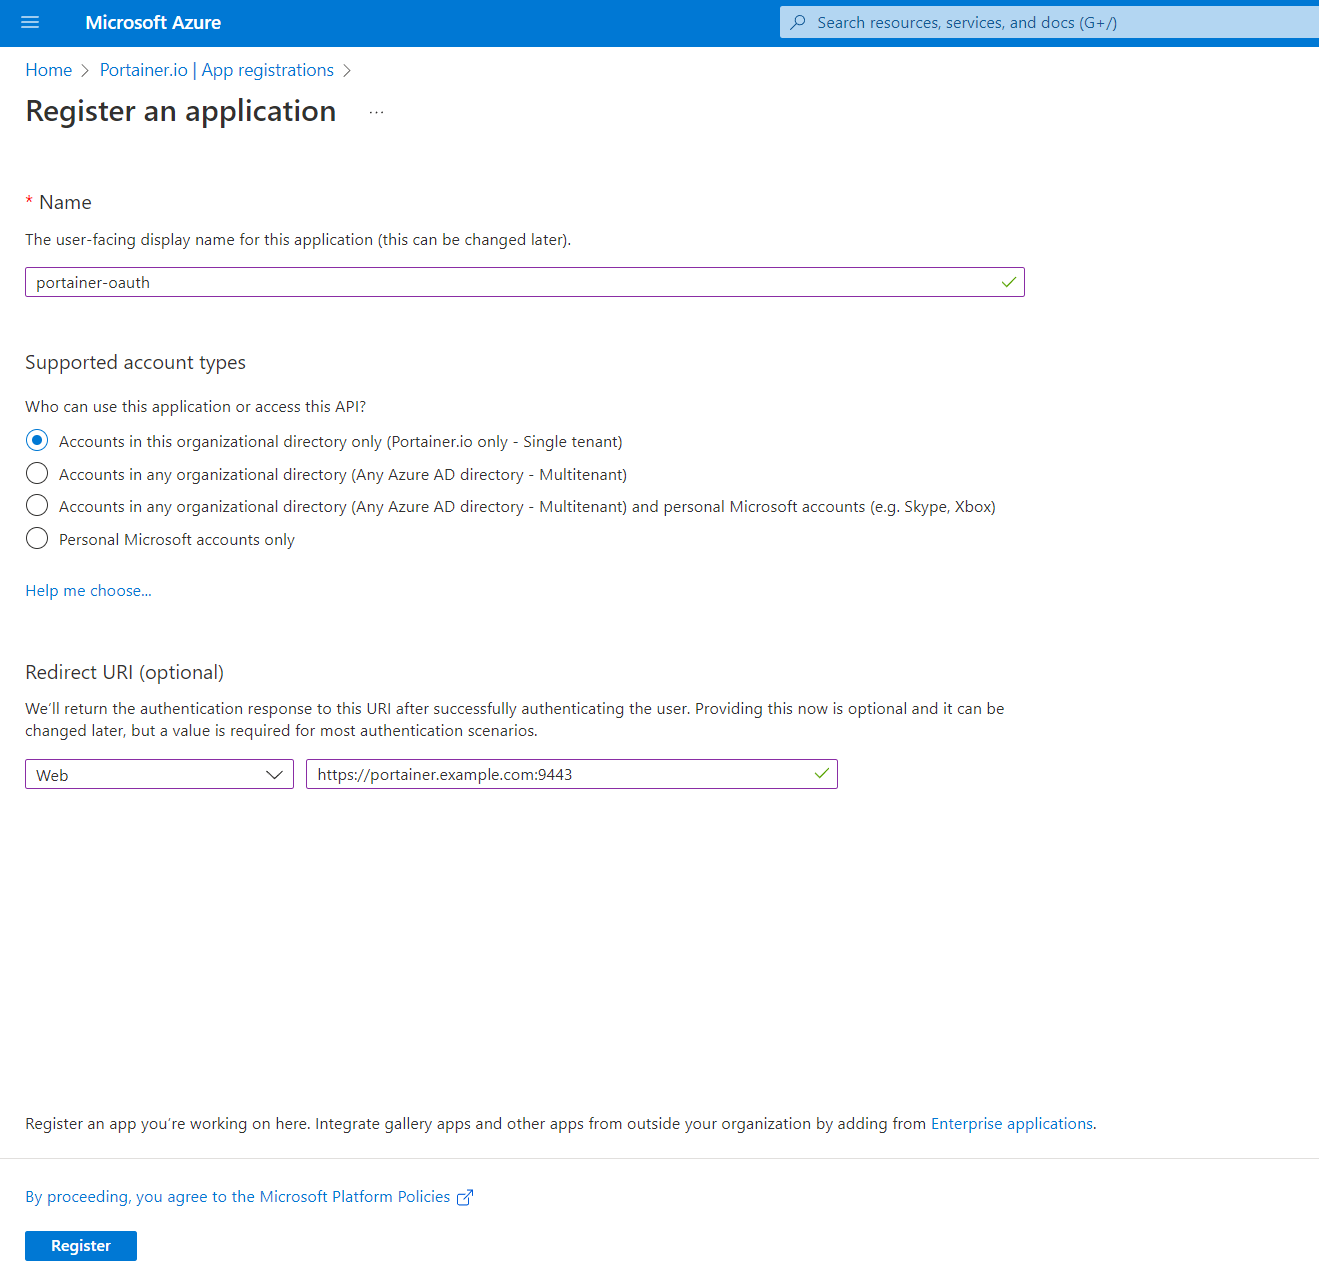Click the Redirect URI input field

point(560,775)
